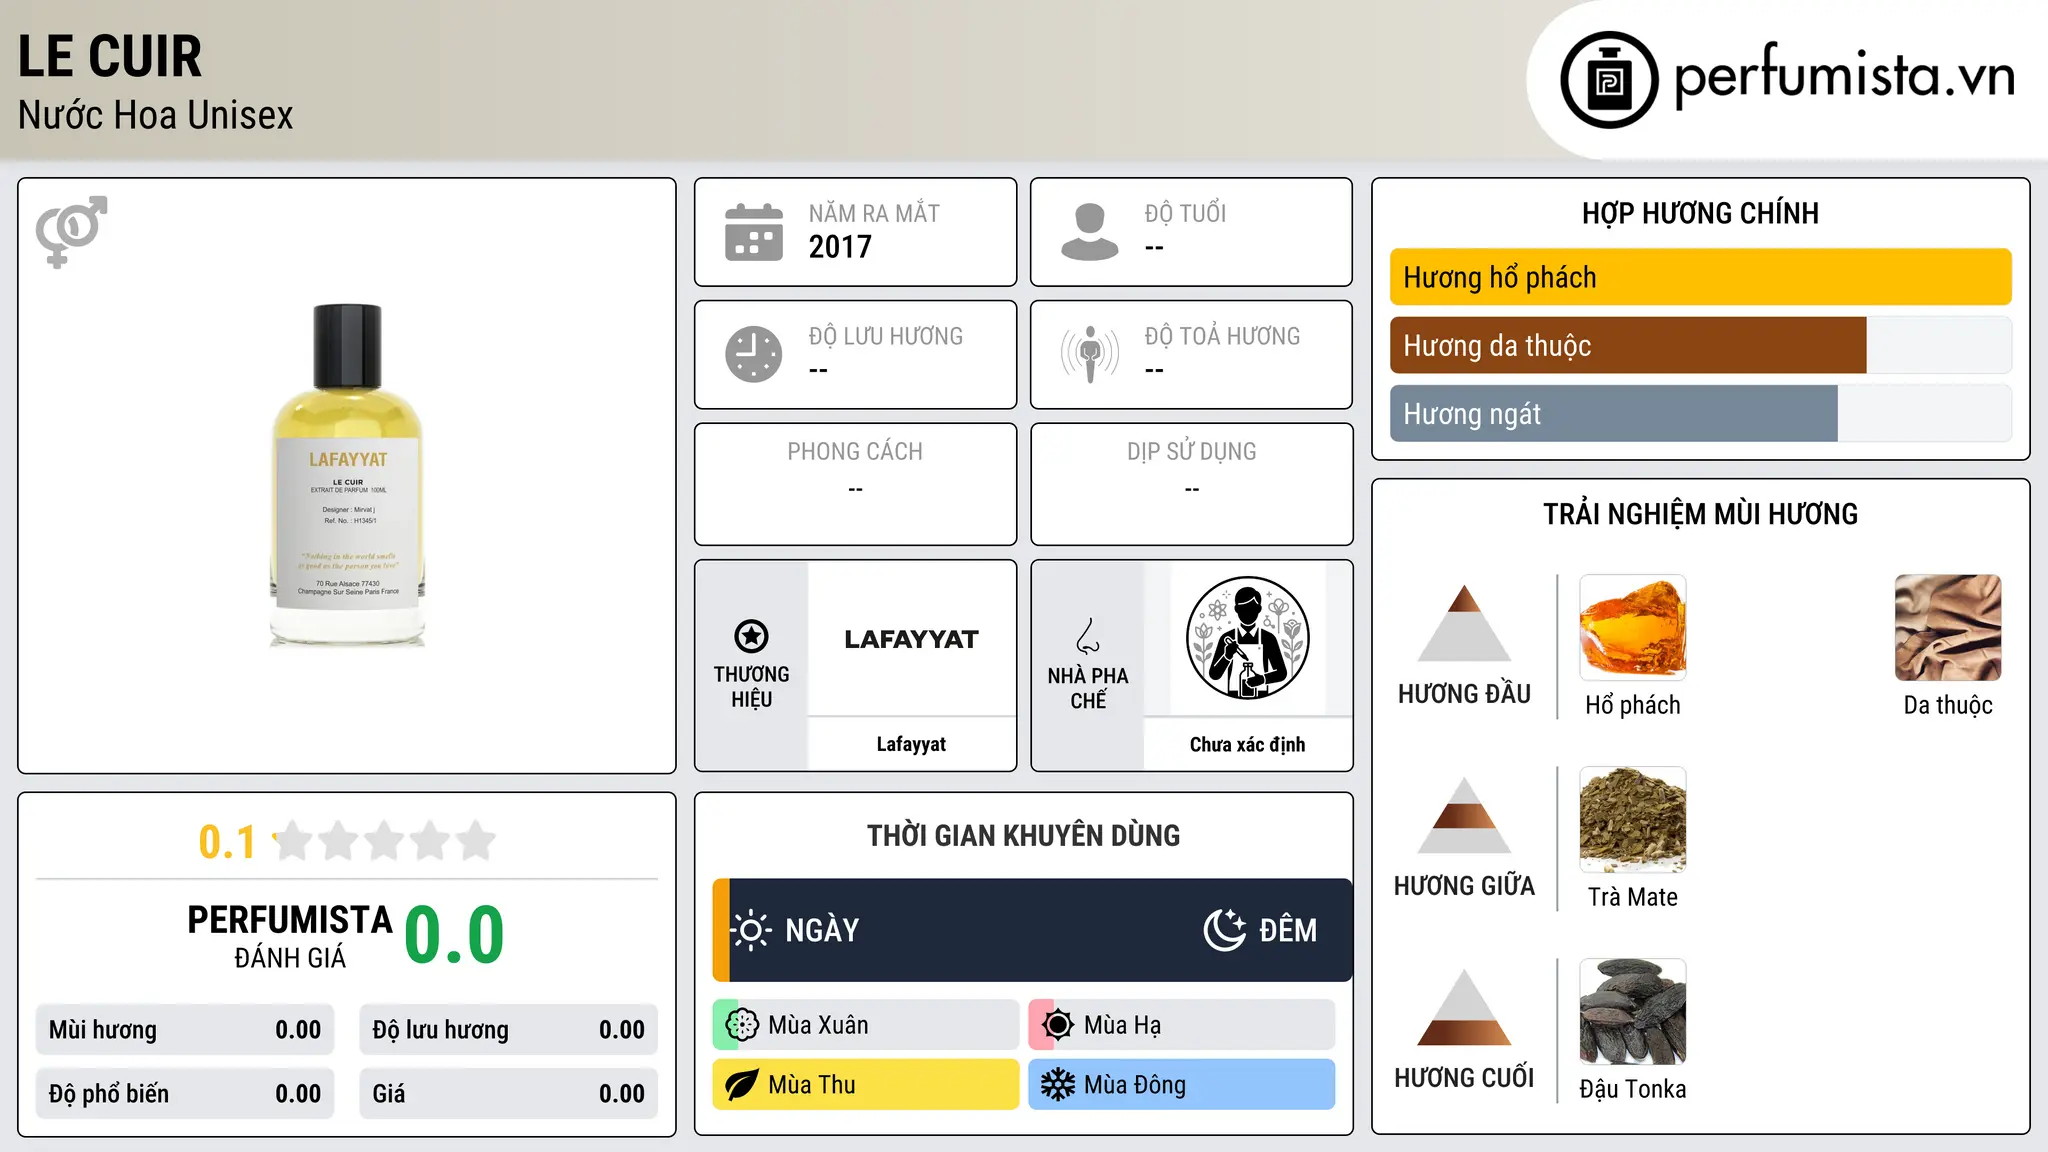Click the LE CUIR title
The image size is (2048, 1152).
110,56
